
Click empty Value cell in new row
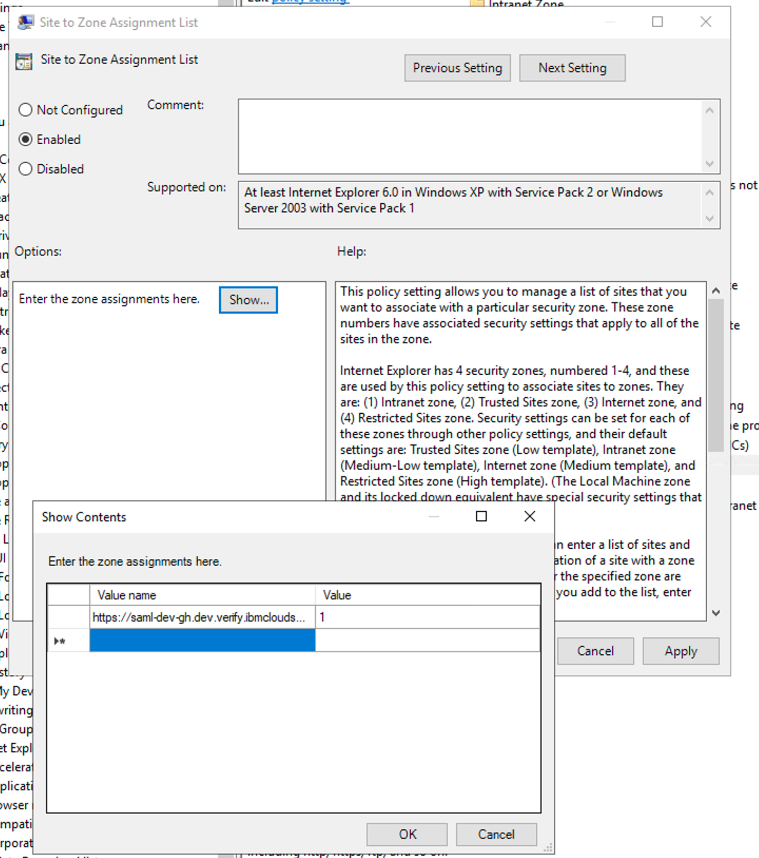[x=428, y=640]
